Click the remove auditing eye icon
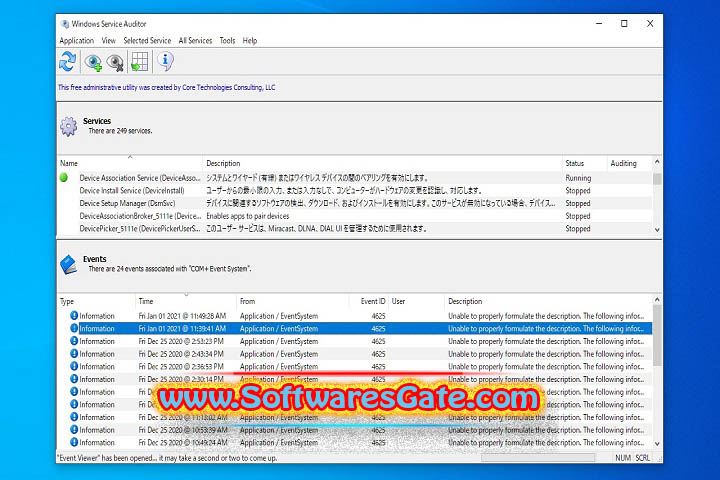This screenshot has width=720, height=480. pyautogui.click(x=115, y=62)
